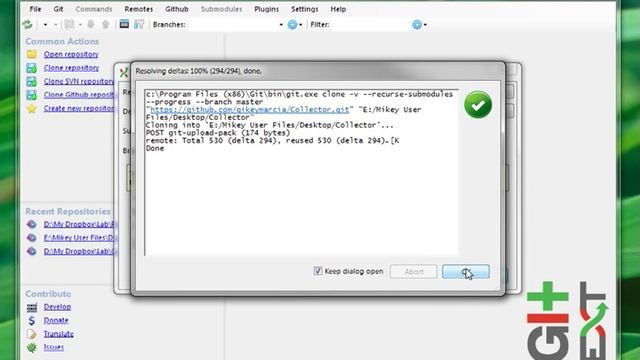Click the Clone repository link
This screenshot has height=360, width=640.
pyautogui.click(x=71, y=68)
